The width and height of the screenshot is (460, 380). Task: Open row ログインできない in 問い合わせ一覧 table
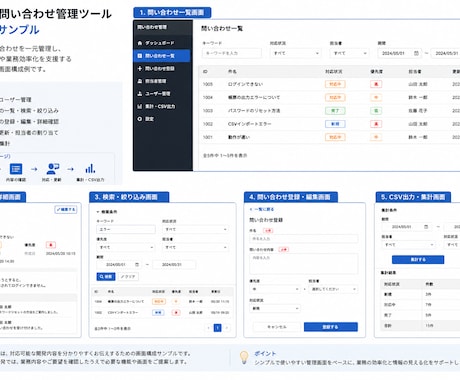click(x=329, y=84)
